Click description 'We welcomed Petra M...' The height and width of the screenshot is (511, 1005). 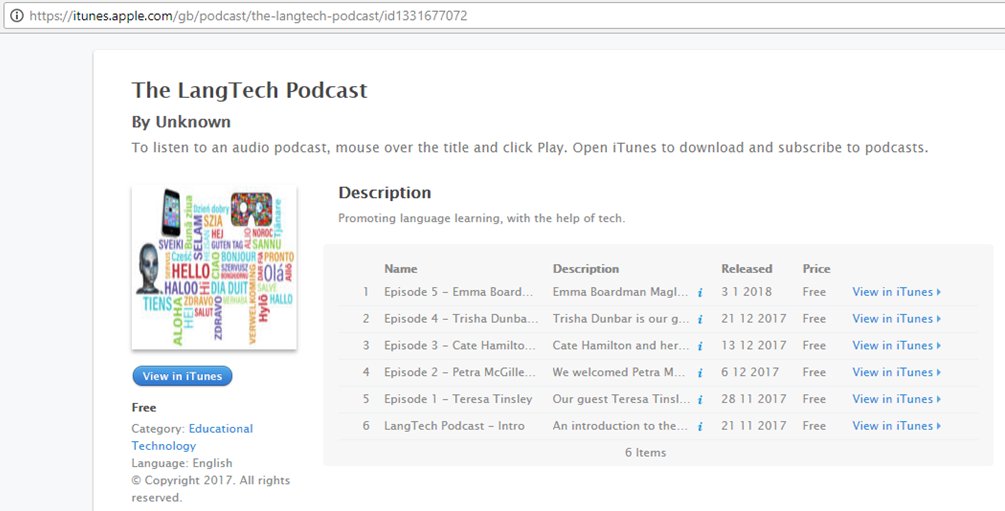tap(619, 373)
